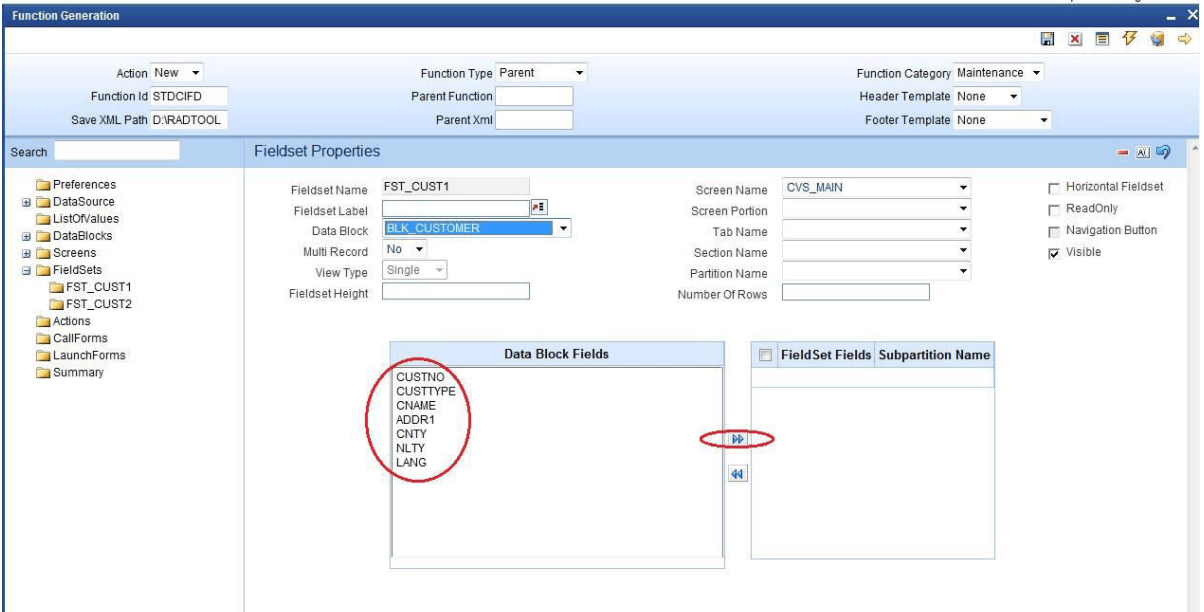Click the Summary folder icon
Image resolution: width=1204 pixels, height=612 pixels.
tap(43, 373)
